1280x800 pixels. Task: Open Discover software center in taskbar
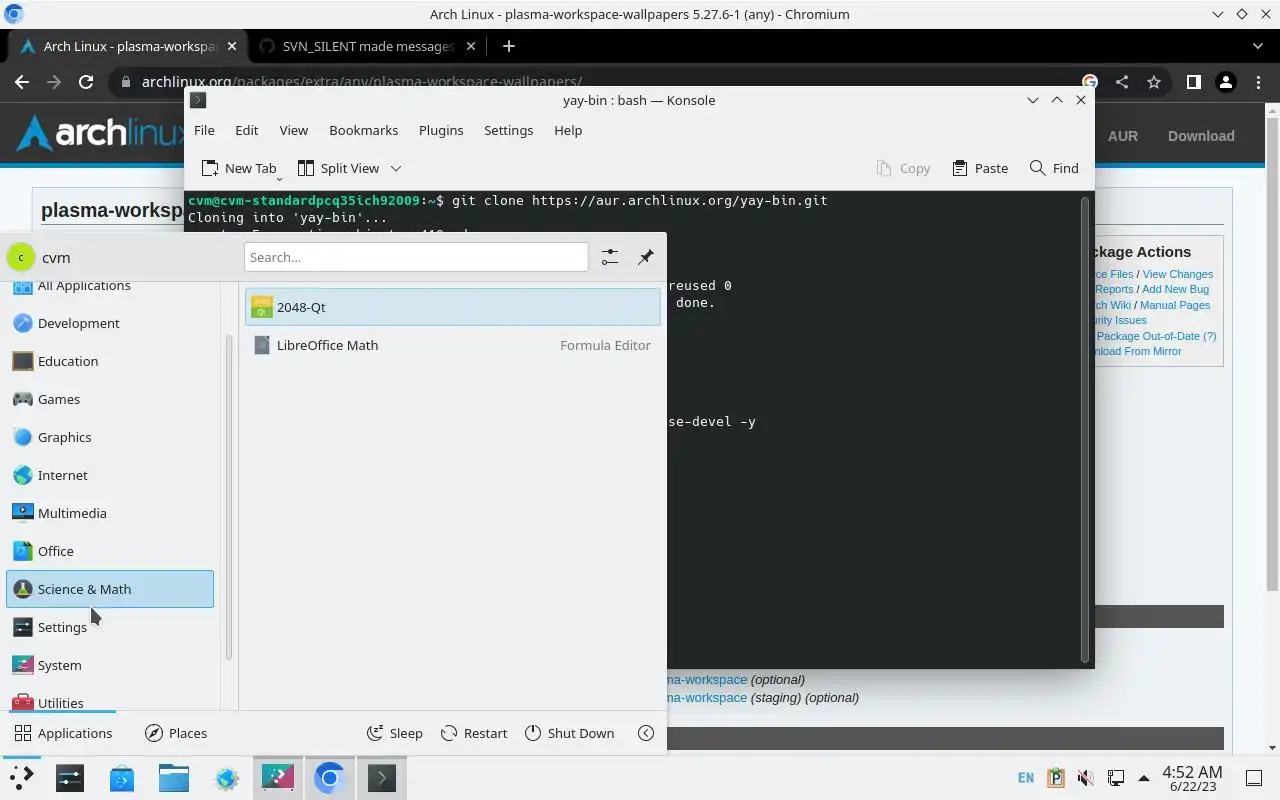point(122,778)
